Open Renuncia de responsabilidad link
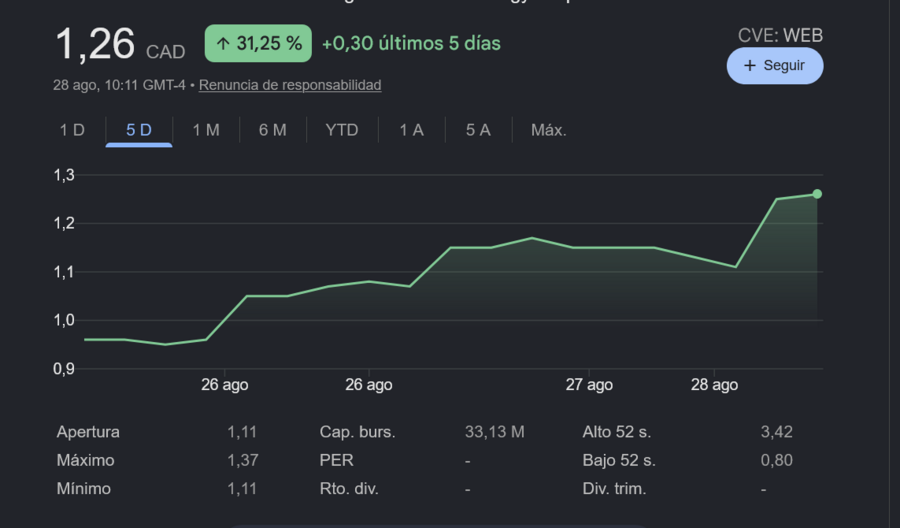900x528 pixels. 290,85
